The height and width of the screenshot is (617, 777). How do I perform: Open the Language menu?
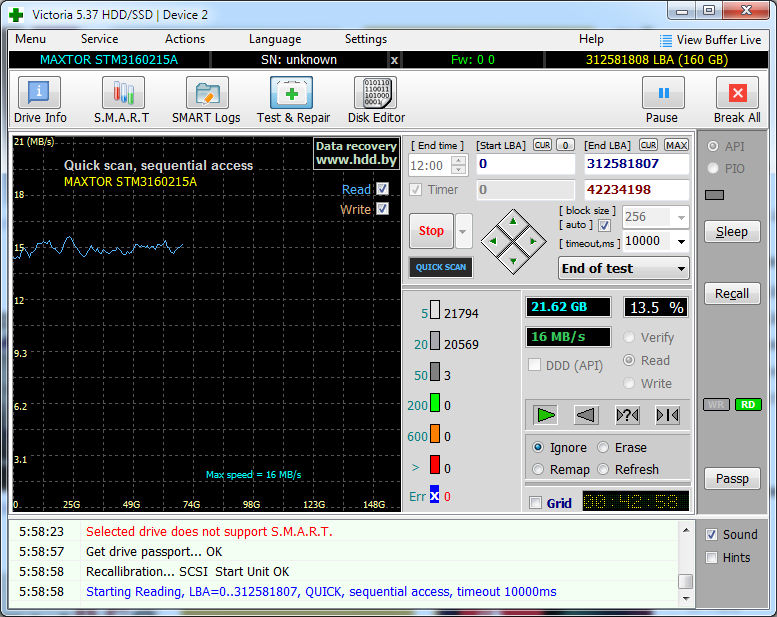(x=275, y=39)
